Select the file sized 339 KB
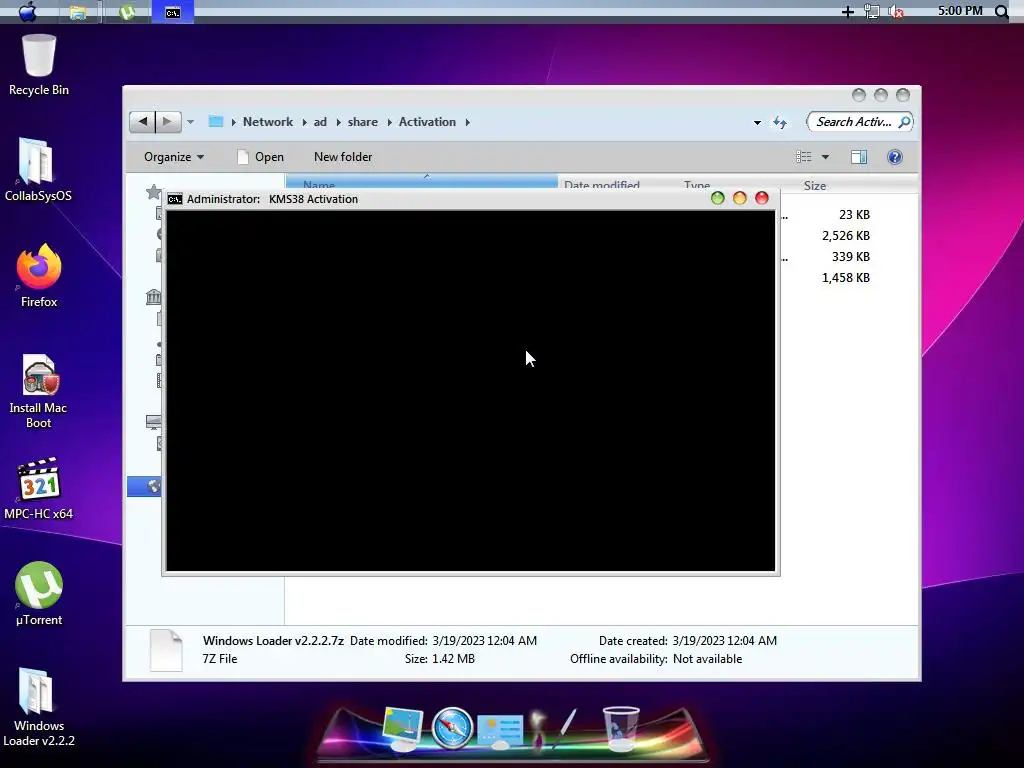This screenshot has width=1024, height=768. 850,257
